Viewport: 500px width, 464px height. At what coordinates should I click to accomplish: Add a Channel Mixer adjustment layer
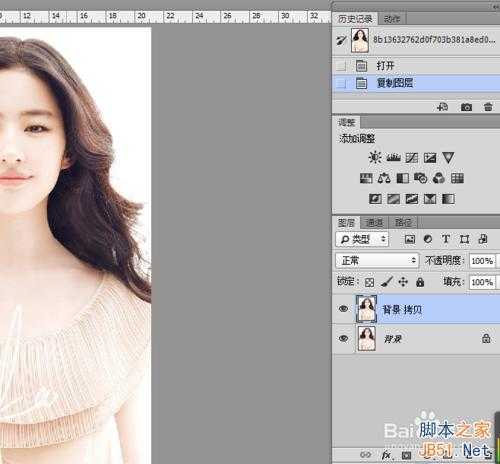pos(439,178)
